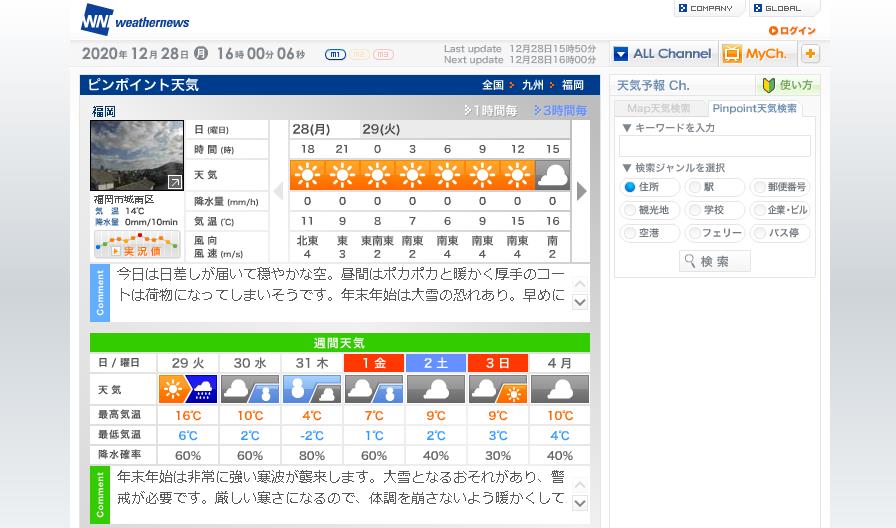Image resolution: width=896 pixels, height=528 pixels.
Task: Select the 郵便番号 radio option
Action: click(780, 187)
